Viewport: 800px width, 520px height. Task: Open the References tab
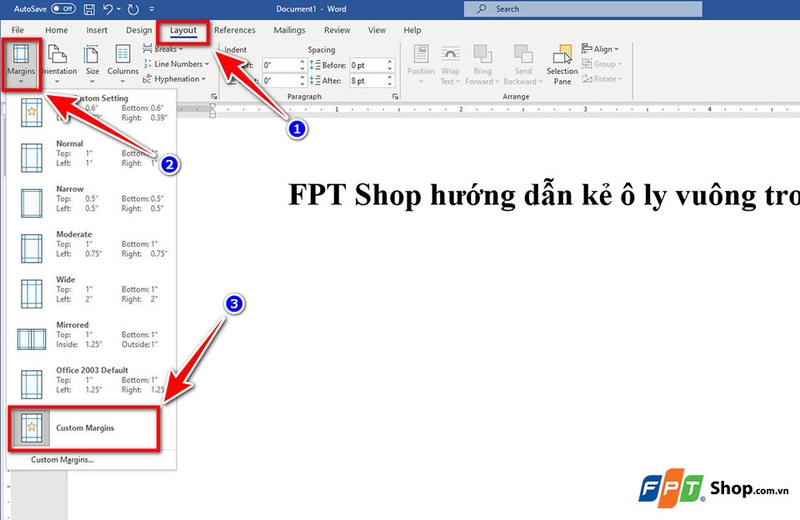pyautogui.click(x=235, y=30)
